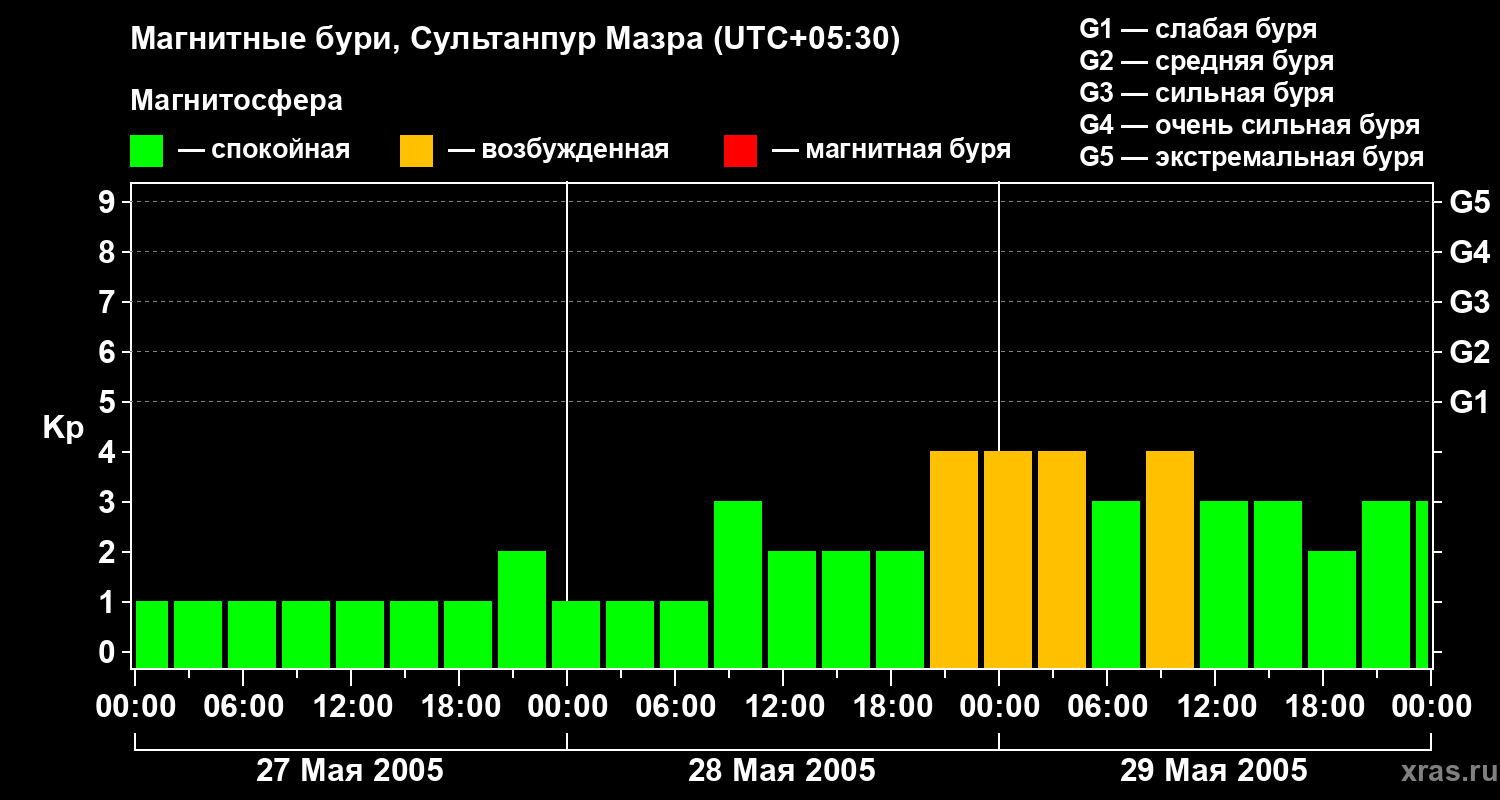
Task: Click the '18:00' time label of 27 May
Action: click(459, 707)
